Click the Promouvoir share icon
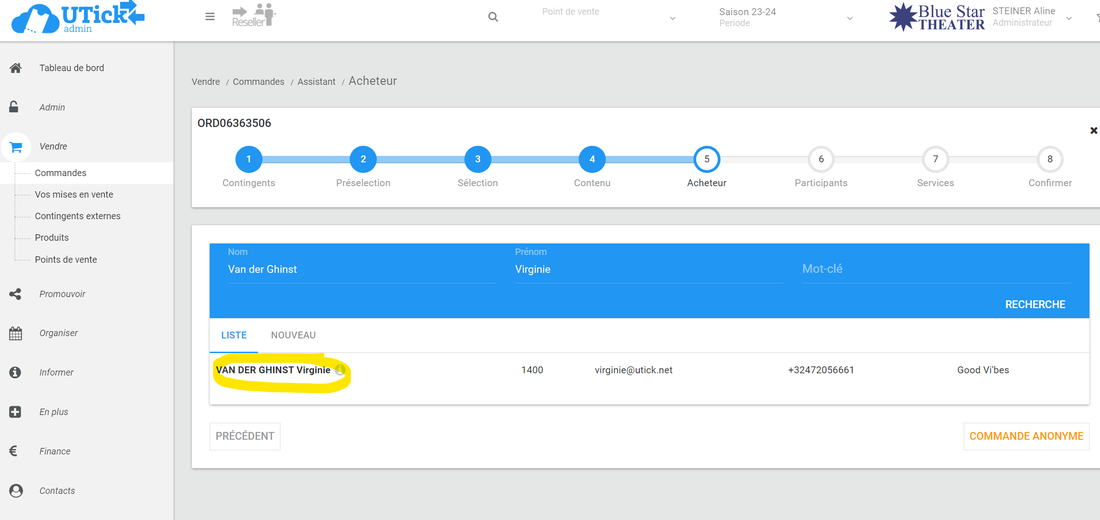1100x520 pixels. (15, 294)
